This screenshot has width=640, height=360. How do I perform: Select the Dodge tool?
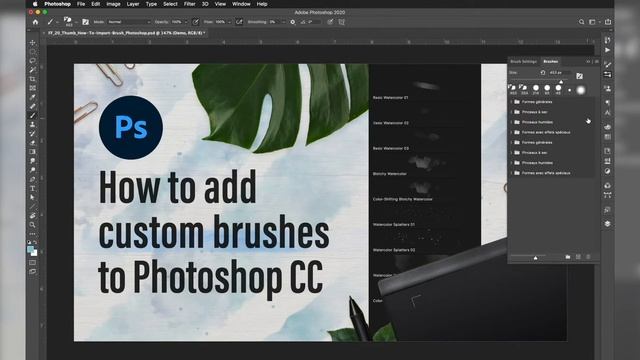(32, 170)
